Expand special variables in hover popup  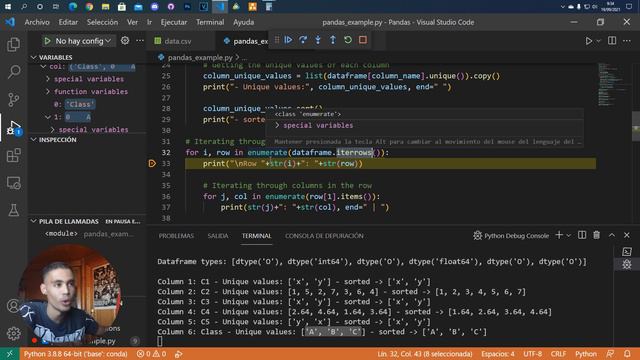278,125
